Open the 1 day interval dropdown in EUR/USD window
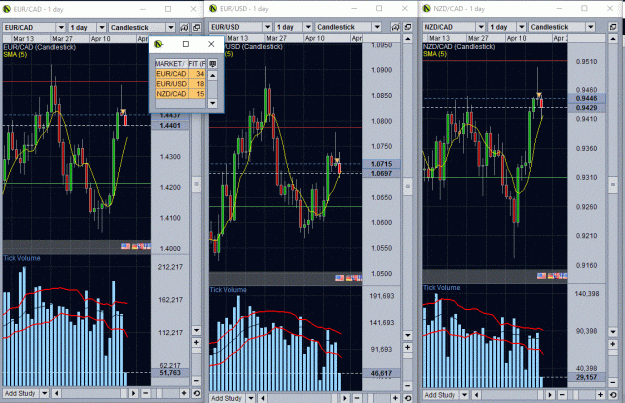Screen dimensions: 625x403 308,27
